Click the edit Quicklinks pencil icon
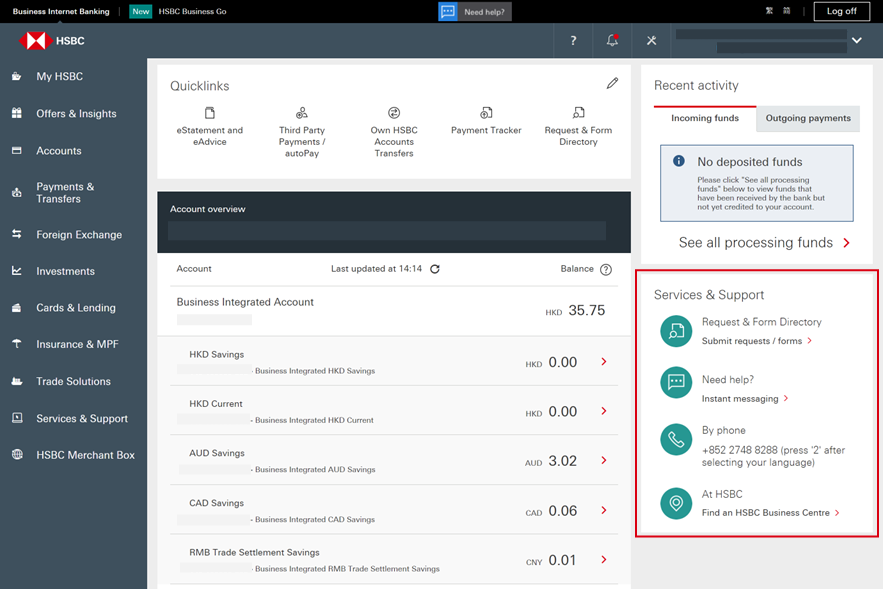Image resolution: width=883 pixels, height=589 pixels. 612,83
